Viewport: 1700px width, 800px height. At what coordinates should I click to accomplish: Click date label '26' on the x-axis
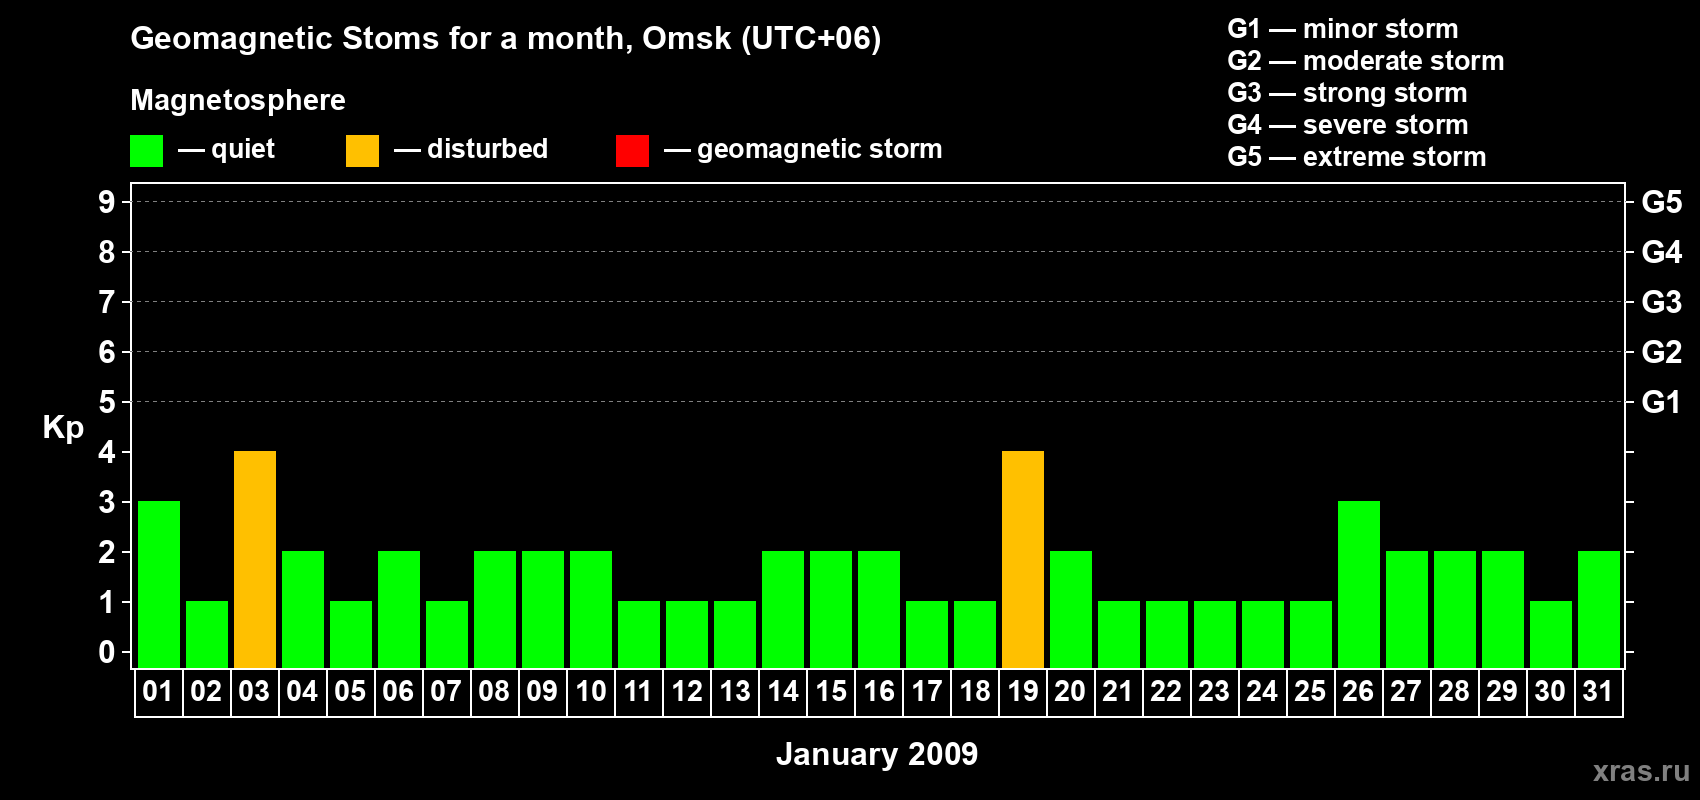(x=1358, y=692)
